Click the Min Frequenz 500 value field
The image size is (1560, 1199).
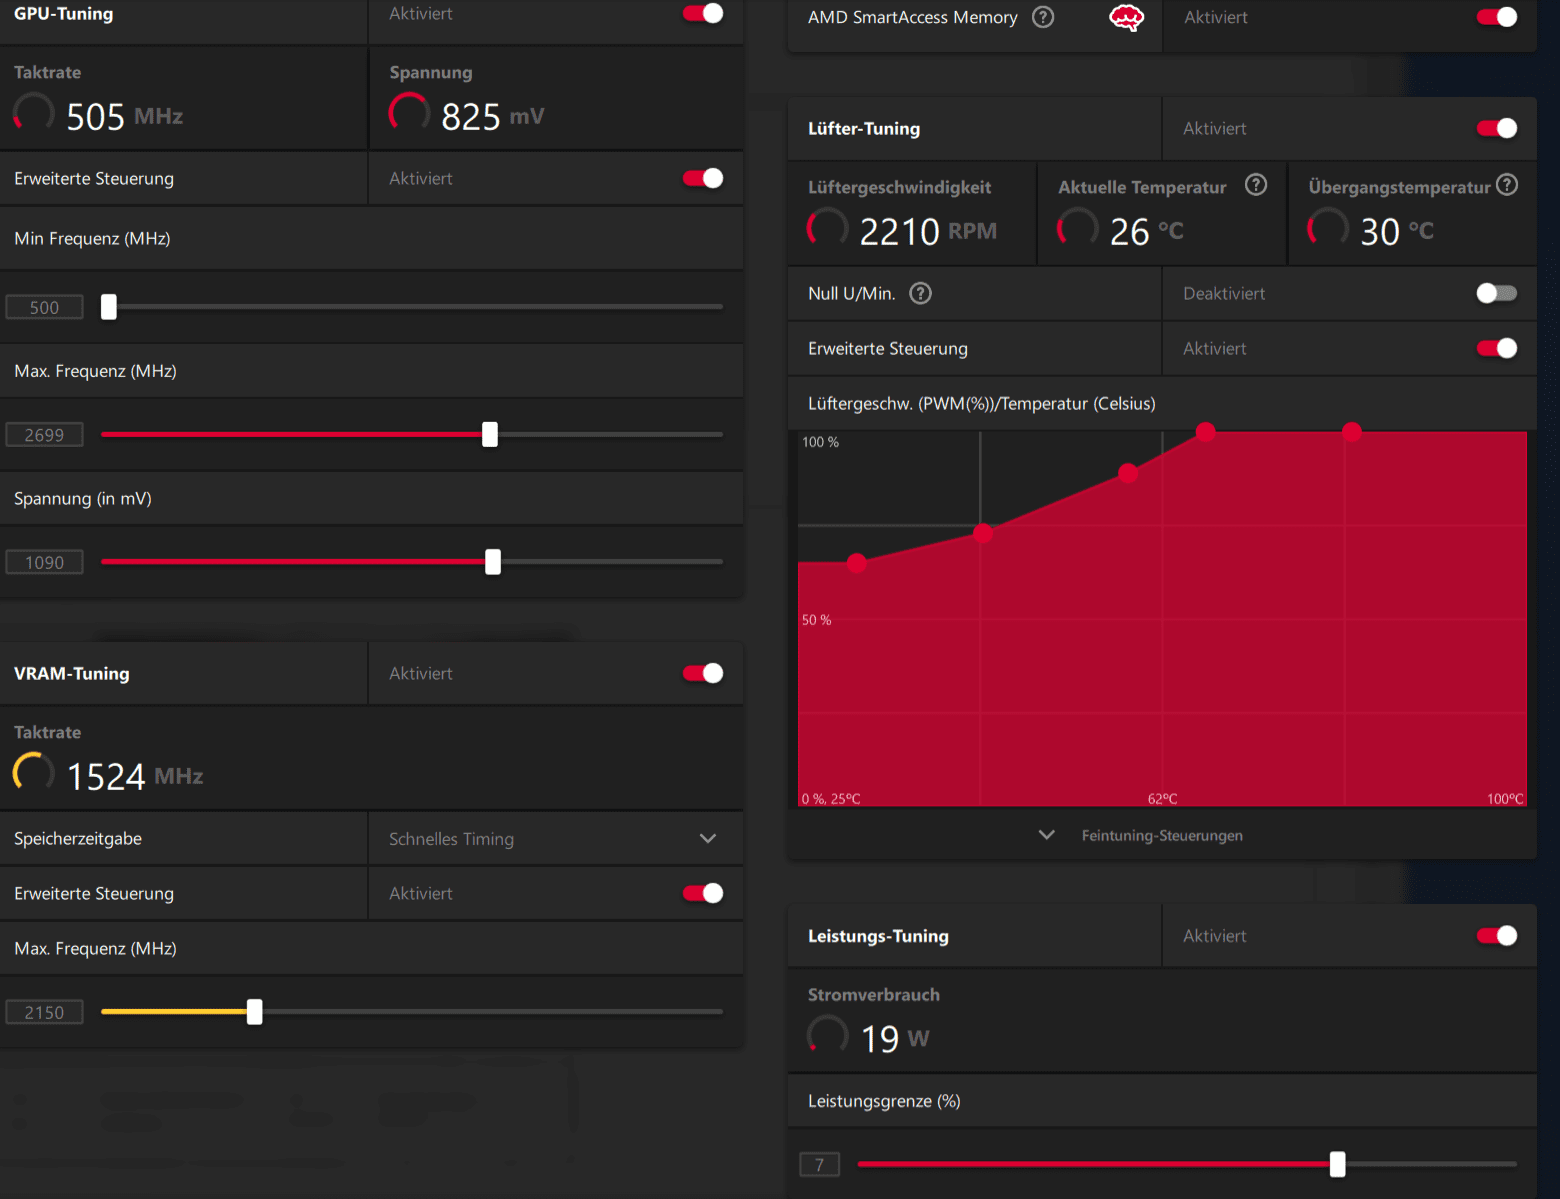[44, 307]
